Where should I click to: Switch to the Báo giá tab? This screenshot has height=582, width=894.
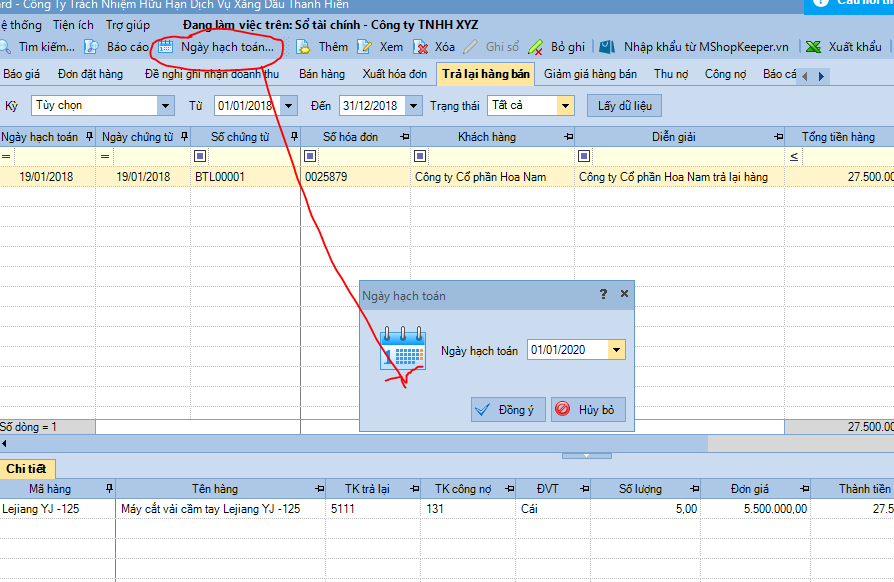pyautogui.click(x=22, y=74)
